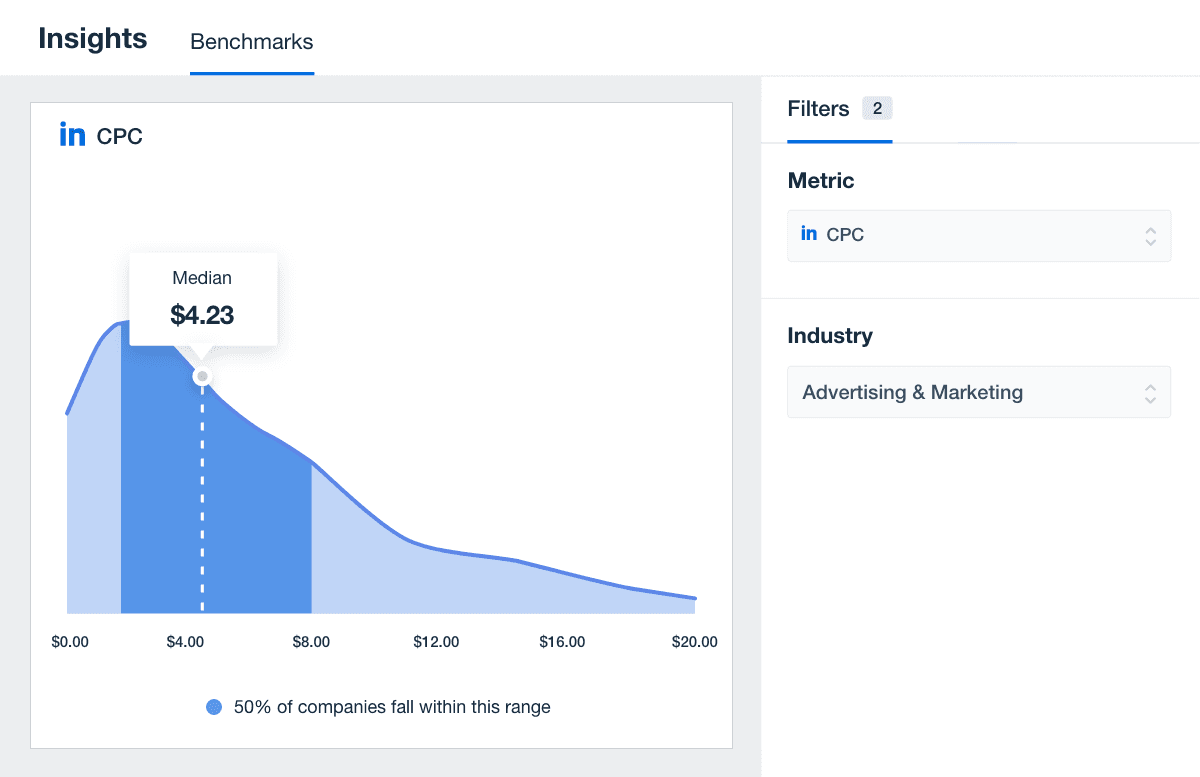Click the Median tooltip showing $4.23
1200x777 pixels.
click(x=202, y=298)
